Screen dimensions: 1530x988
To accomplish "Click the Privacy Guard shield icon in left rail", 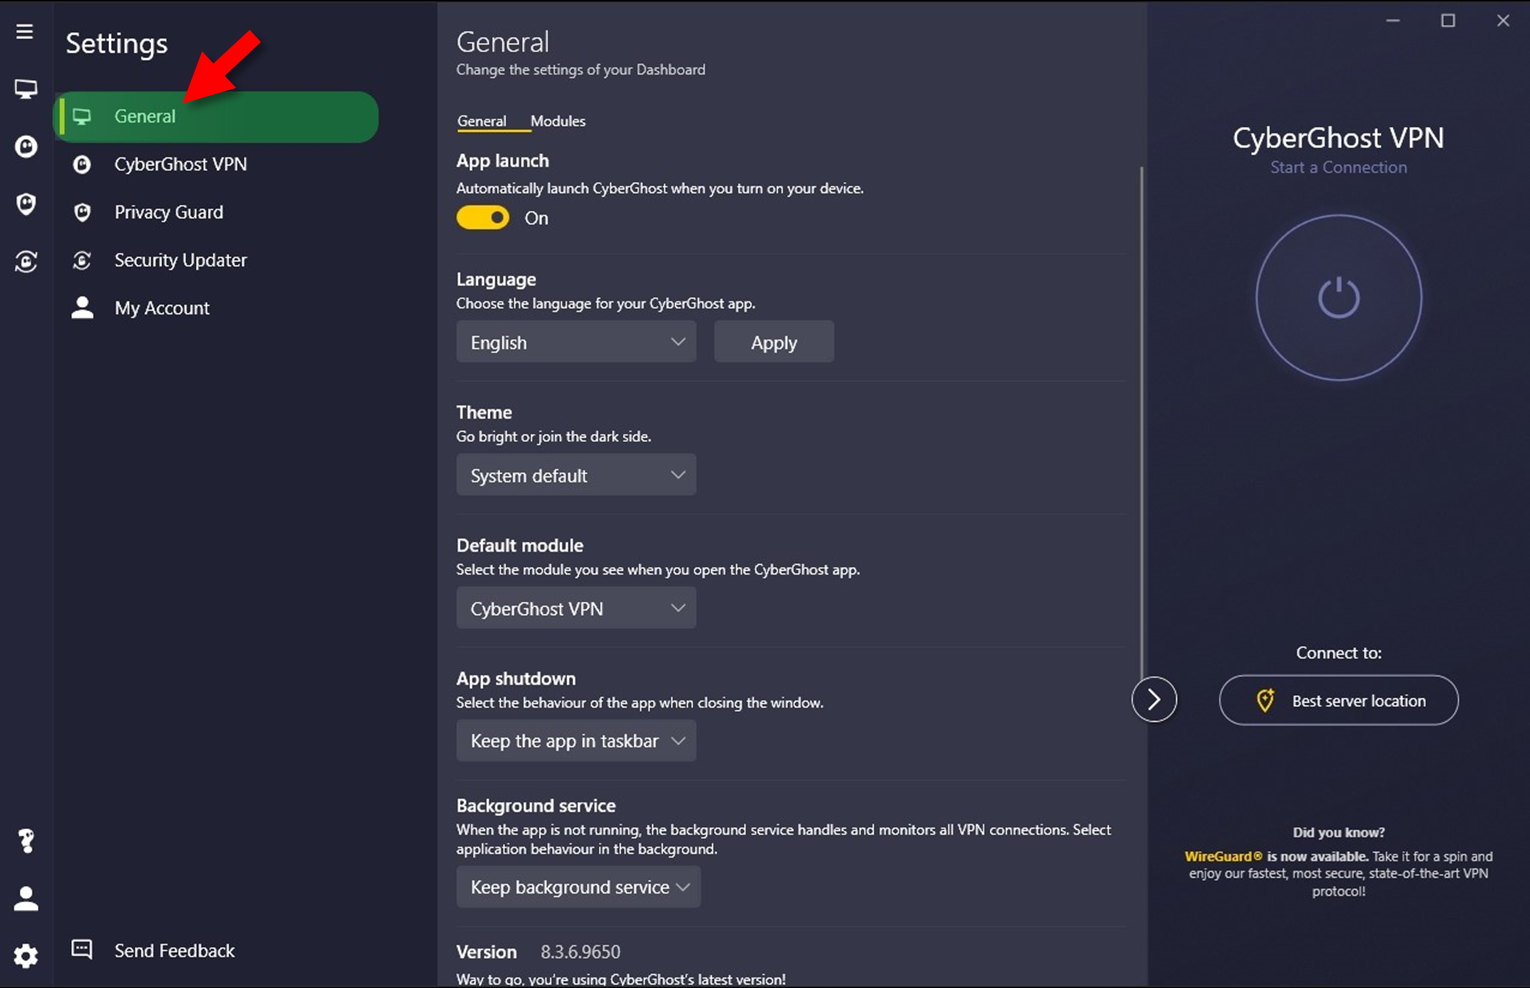I will click(26, 204).
